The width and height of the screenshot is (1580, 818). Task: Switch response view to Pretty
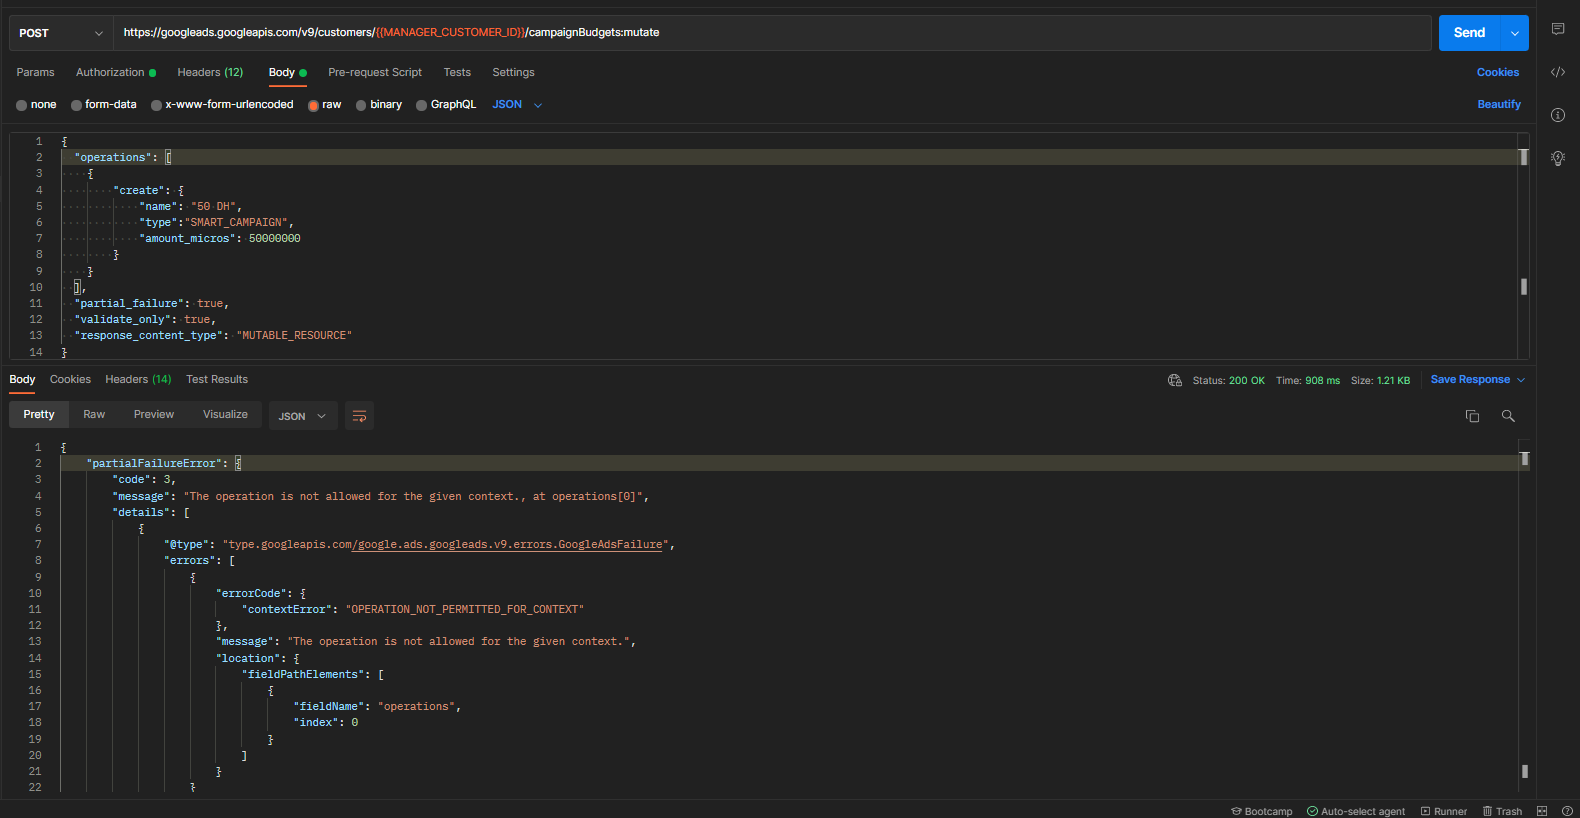coord(39,415)
